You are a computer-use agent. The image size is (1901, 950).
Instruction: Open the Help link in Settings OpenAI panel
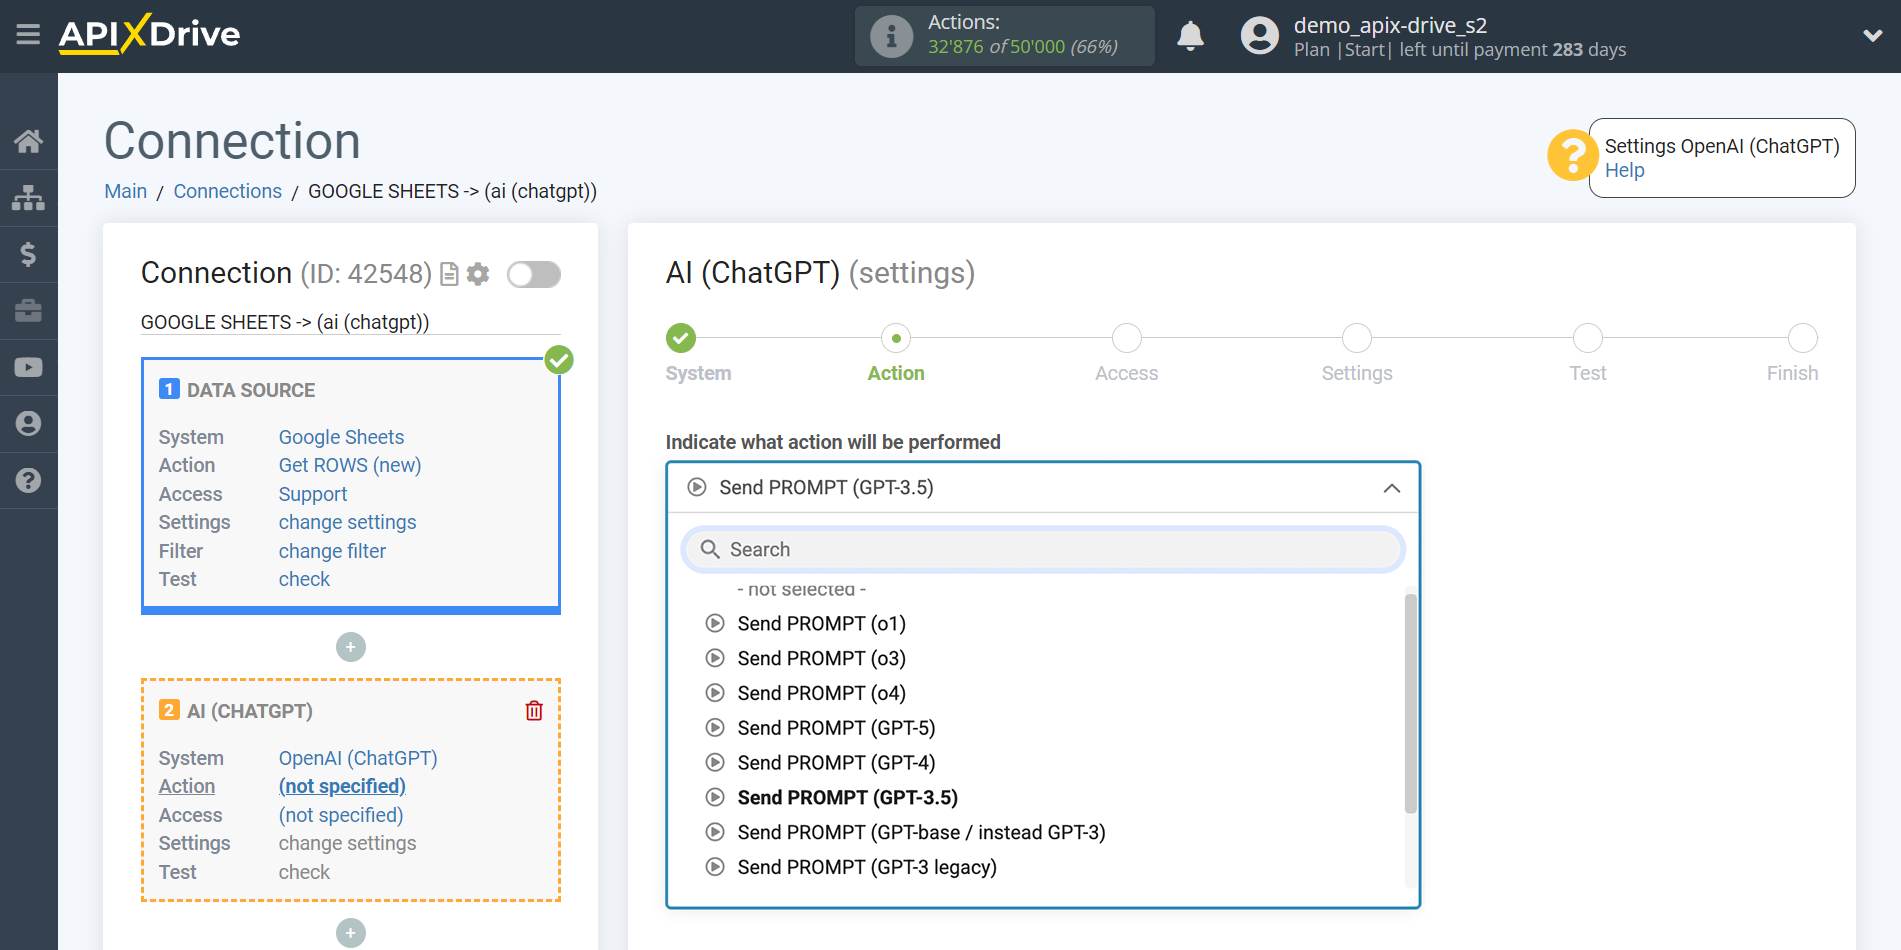pyautogui.click(x=1624, y=170)
